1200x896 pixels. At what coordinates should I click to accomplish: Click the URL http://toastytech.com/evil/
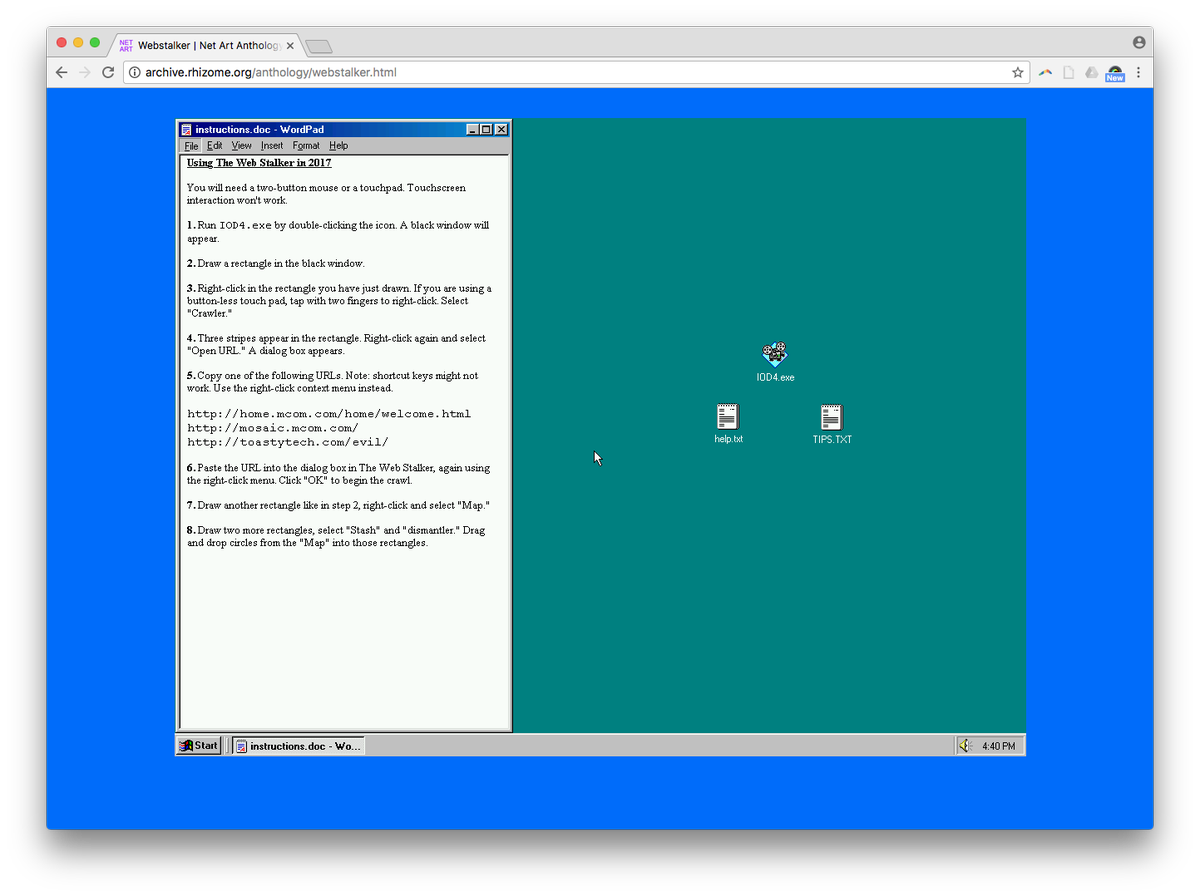pyautogui.click(x=288, y=442)
